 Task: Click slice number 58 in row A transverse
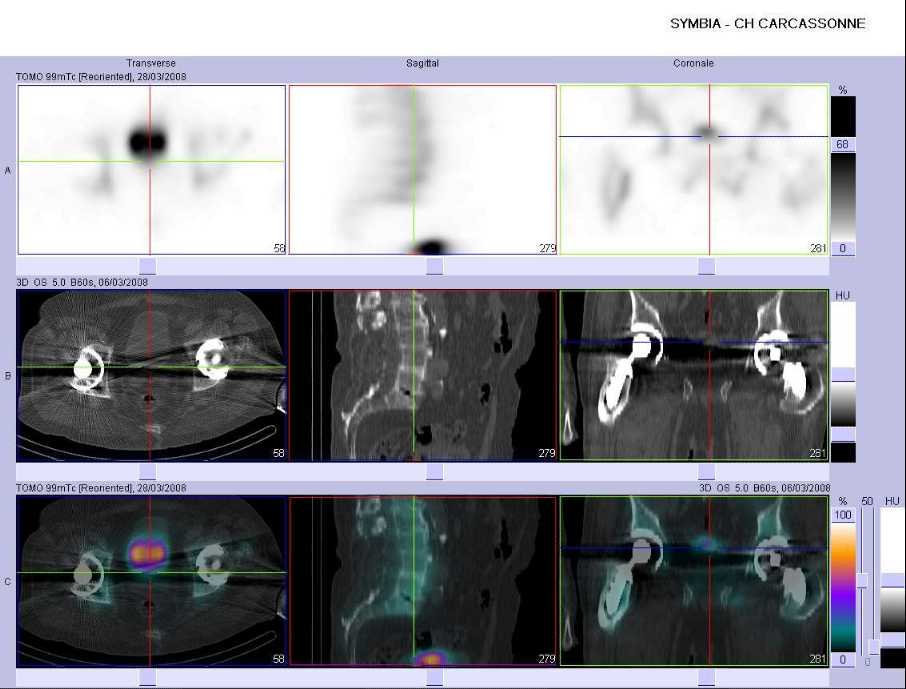click(x=279, y=248)
